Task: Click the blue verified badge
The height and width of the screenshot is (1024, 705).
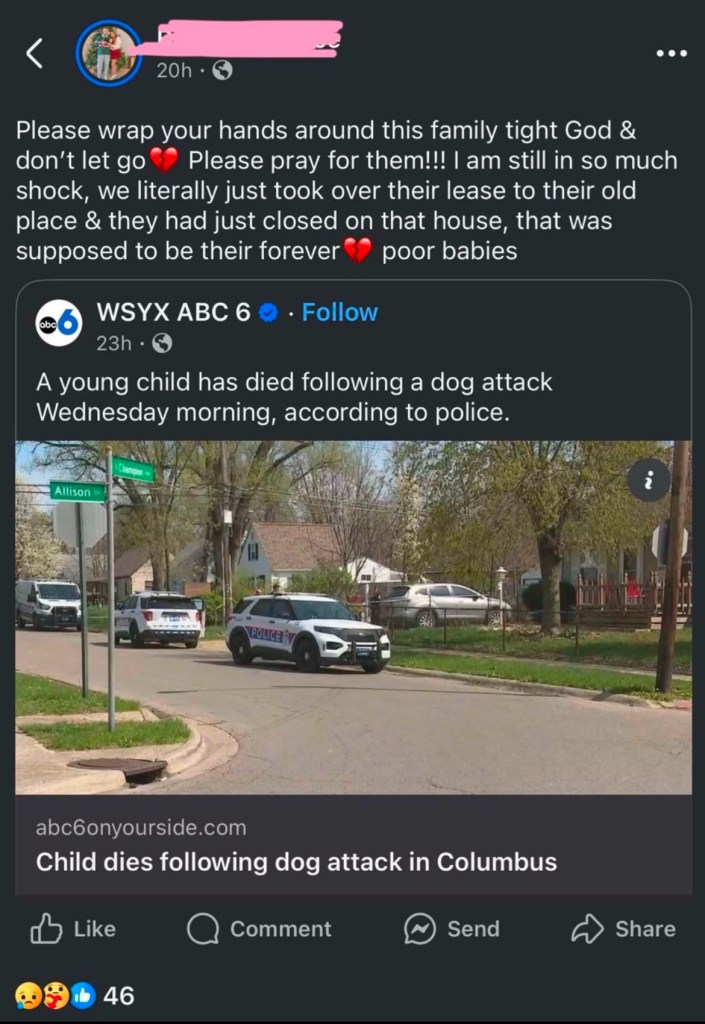Action: point(268,313)
